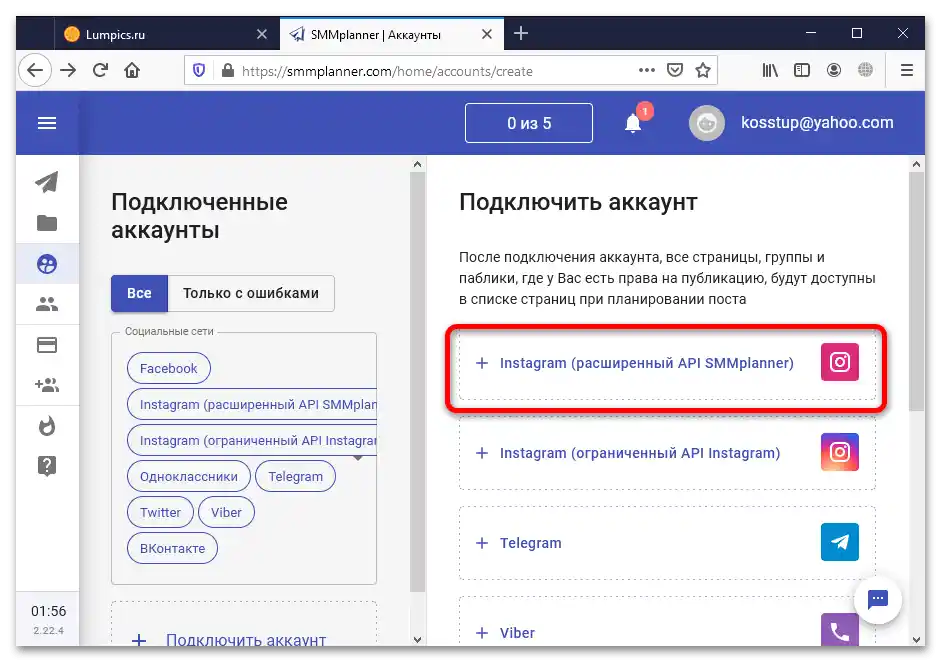Click 'Подключить аккаунт' at the bottom
Image resolution: width=941 pixels, height=662 pixels.
(244, 639)
